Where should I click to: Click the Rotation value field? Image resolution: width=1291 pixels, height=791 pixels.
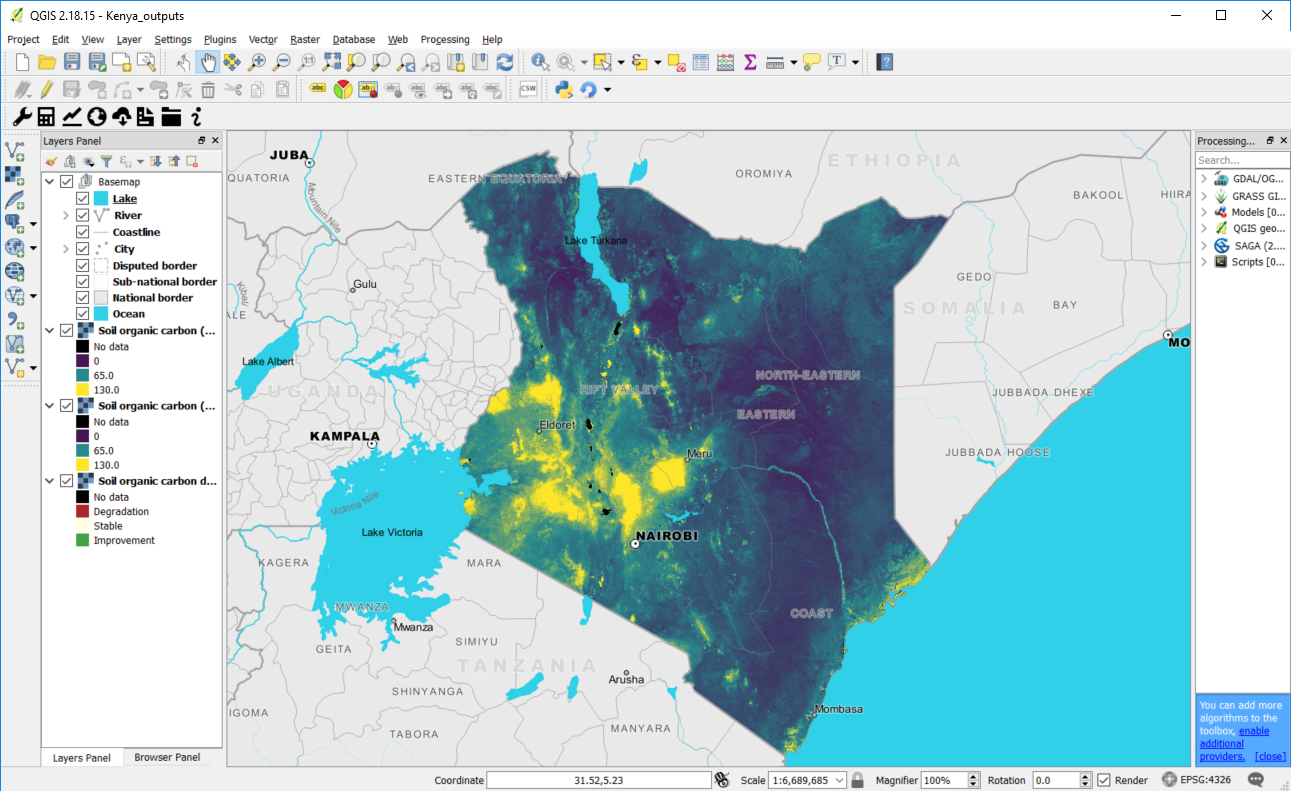click(1055, 780)
